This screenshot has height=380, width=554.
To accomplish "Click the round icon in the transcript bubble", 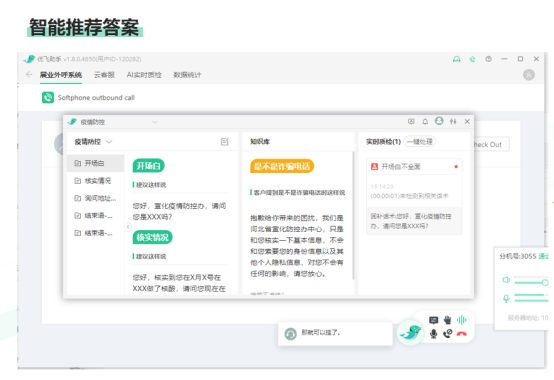I will 291,334.
